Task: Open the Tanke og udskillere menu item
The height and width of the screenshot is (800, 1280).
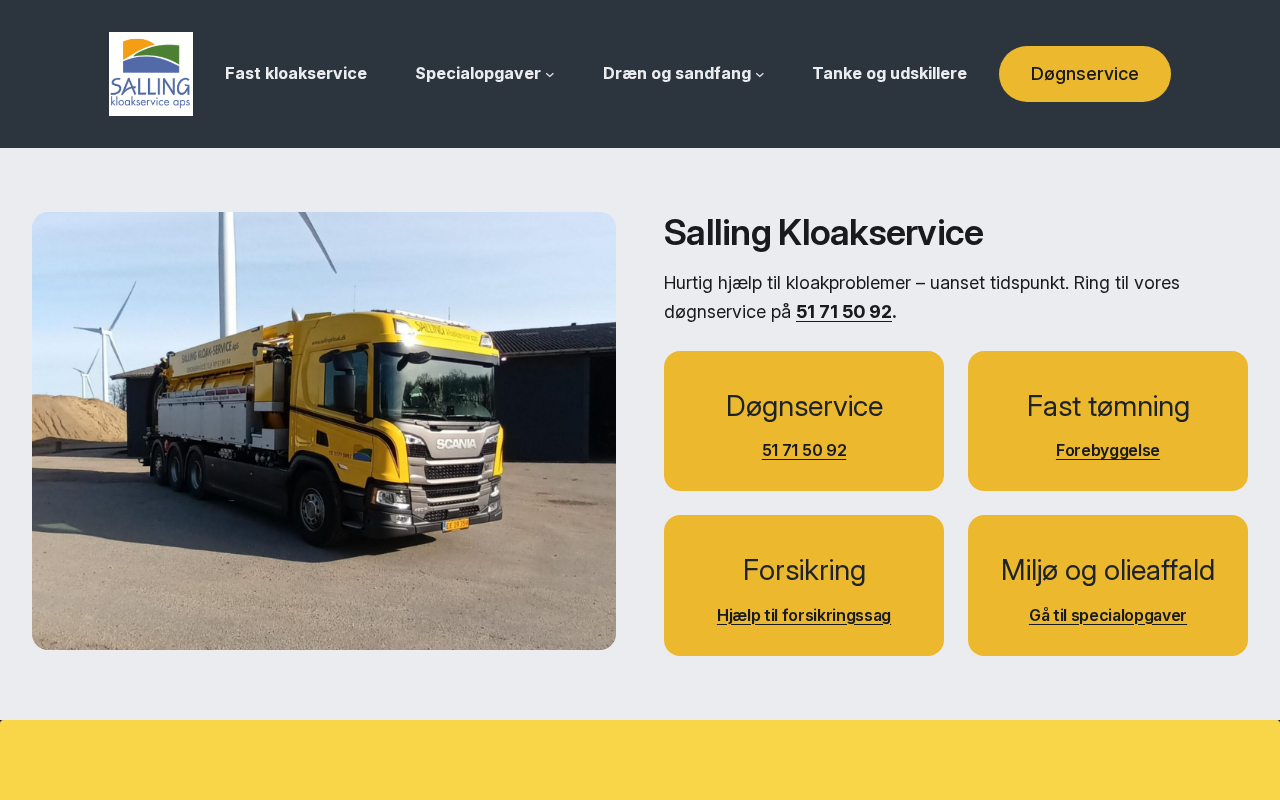Action: [889, 73]
